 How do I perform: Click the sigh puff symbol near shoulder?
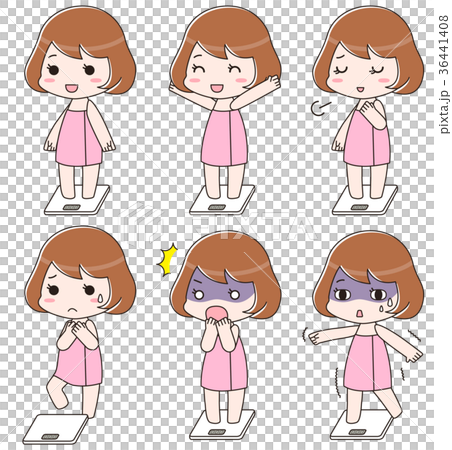[320, 108]
